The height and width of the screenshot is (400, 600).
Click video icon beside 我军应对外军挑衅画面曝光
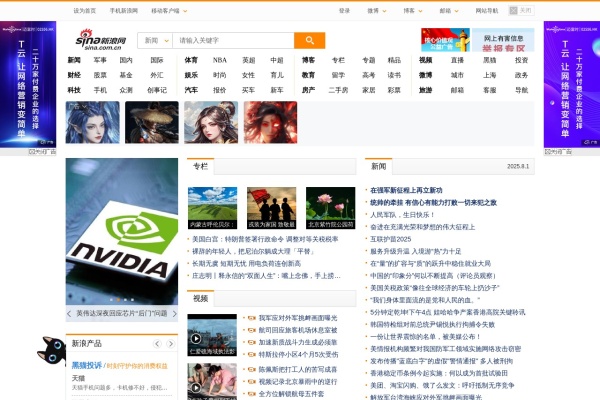point(251,318)
